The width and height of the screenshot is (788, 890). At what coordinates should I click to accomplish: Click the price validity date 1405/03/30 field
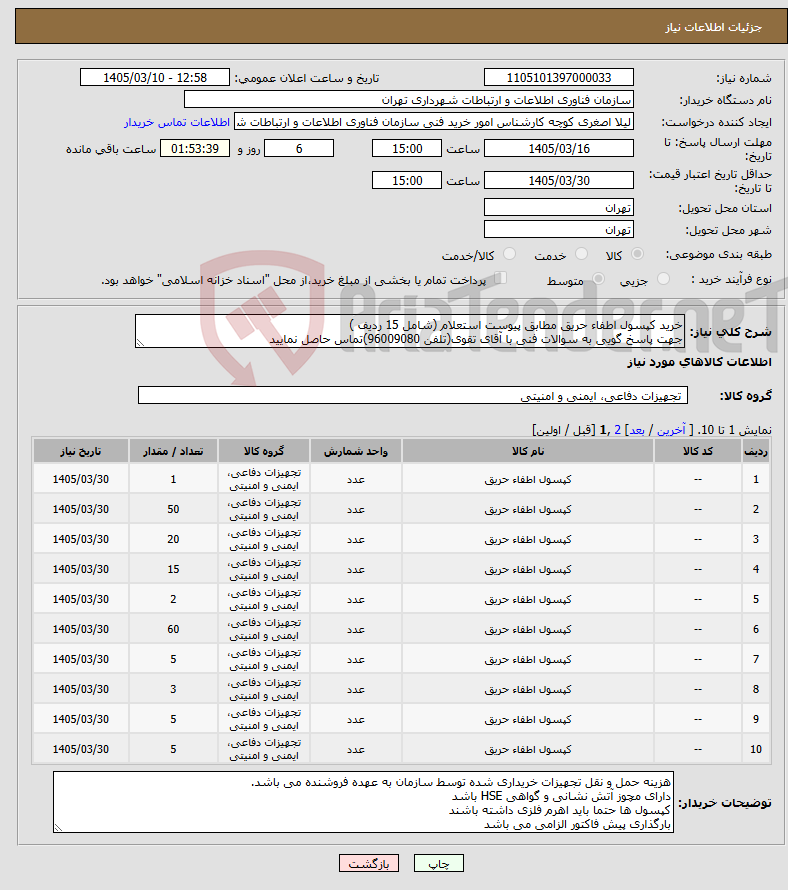pyautogui.click(x=559, y=180)
